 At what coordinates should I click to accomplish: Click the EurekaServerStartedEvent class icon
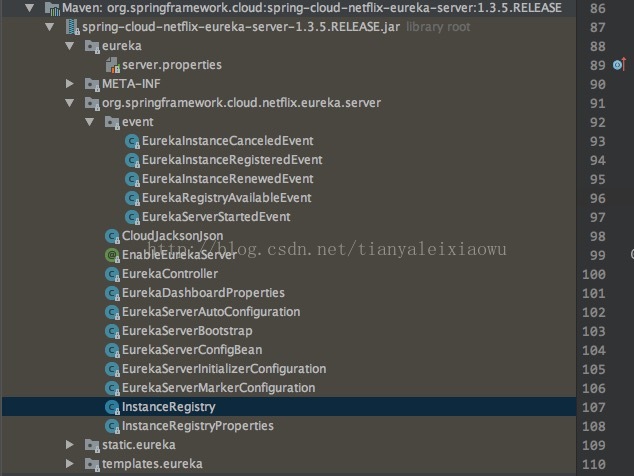pos(132,217)
